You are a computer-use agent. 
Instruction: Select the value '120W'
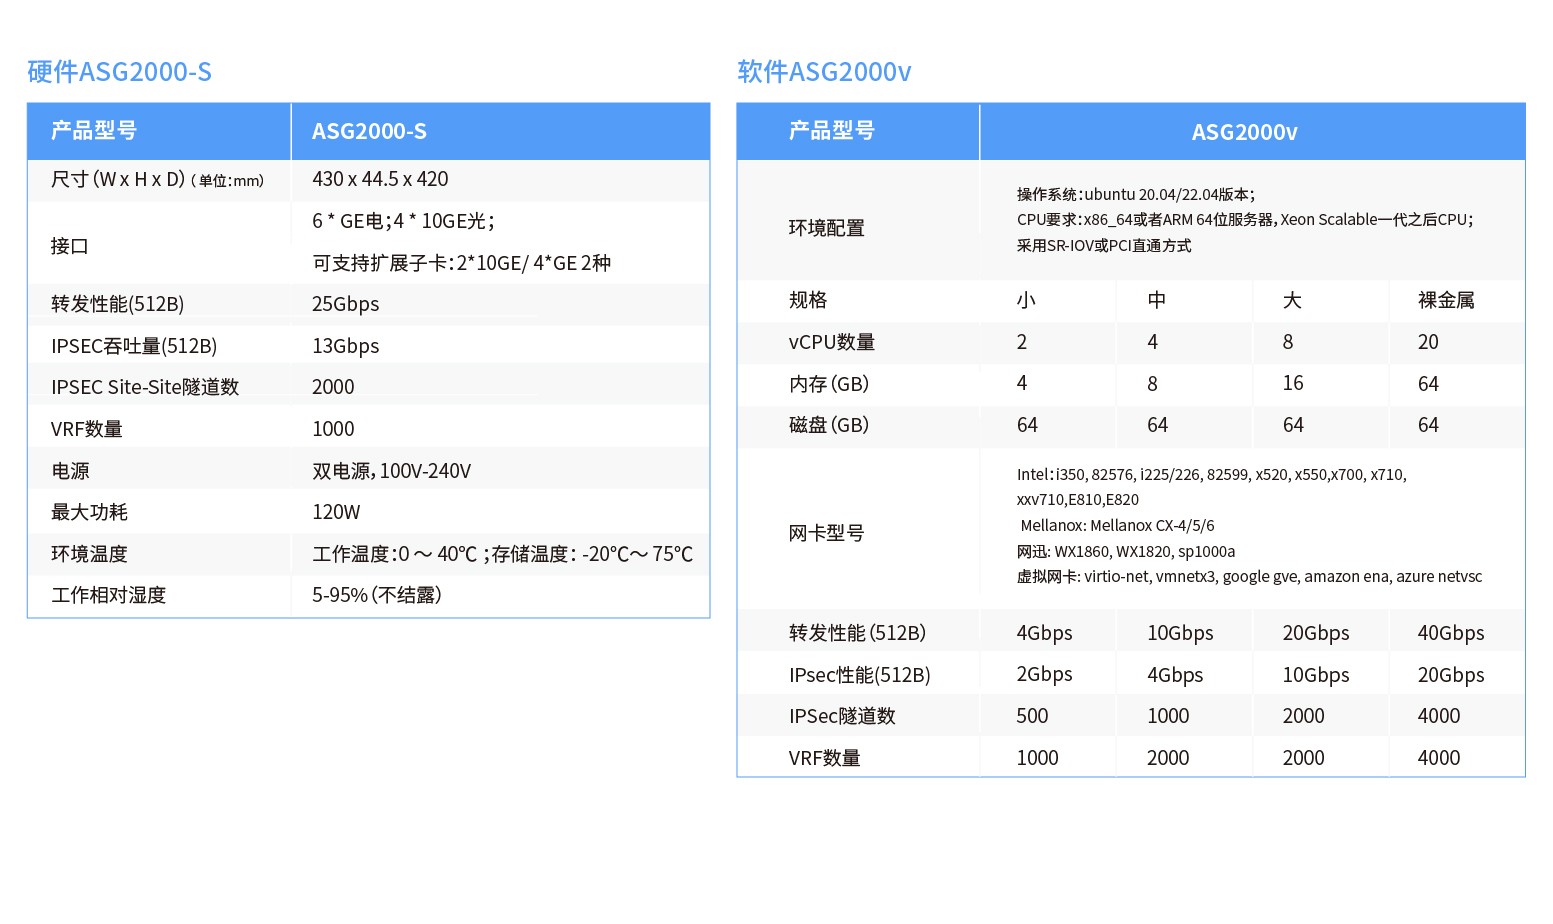coord(336,512)
